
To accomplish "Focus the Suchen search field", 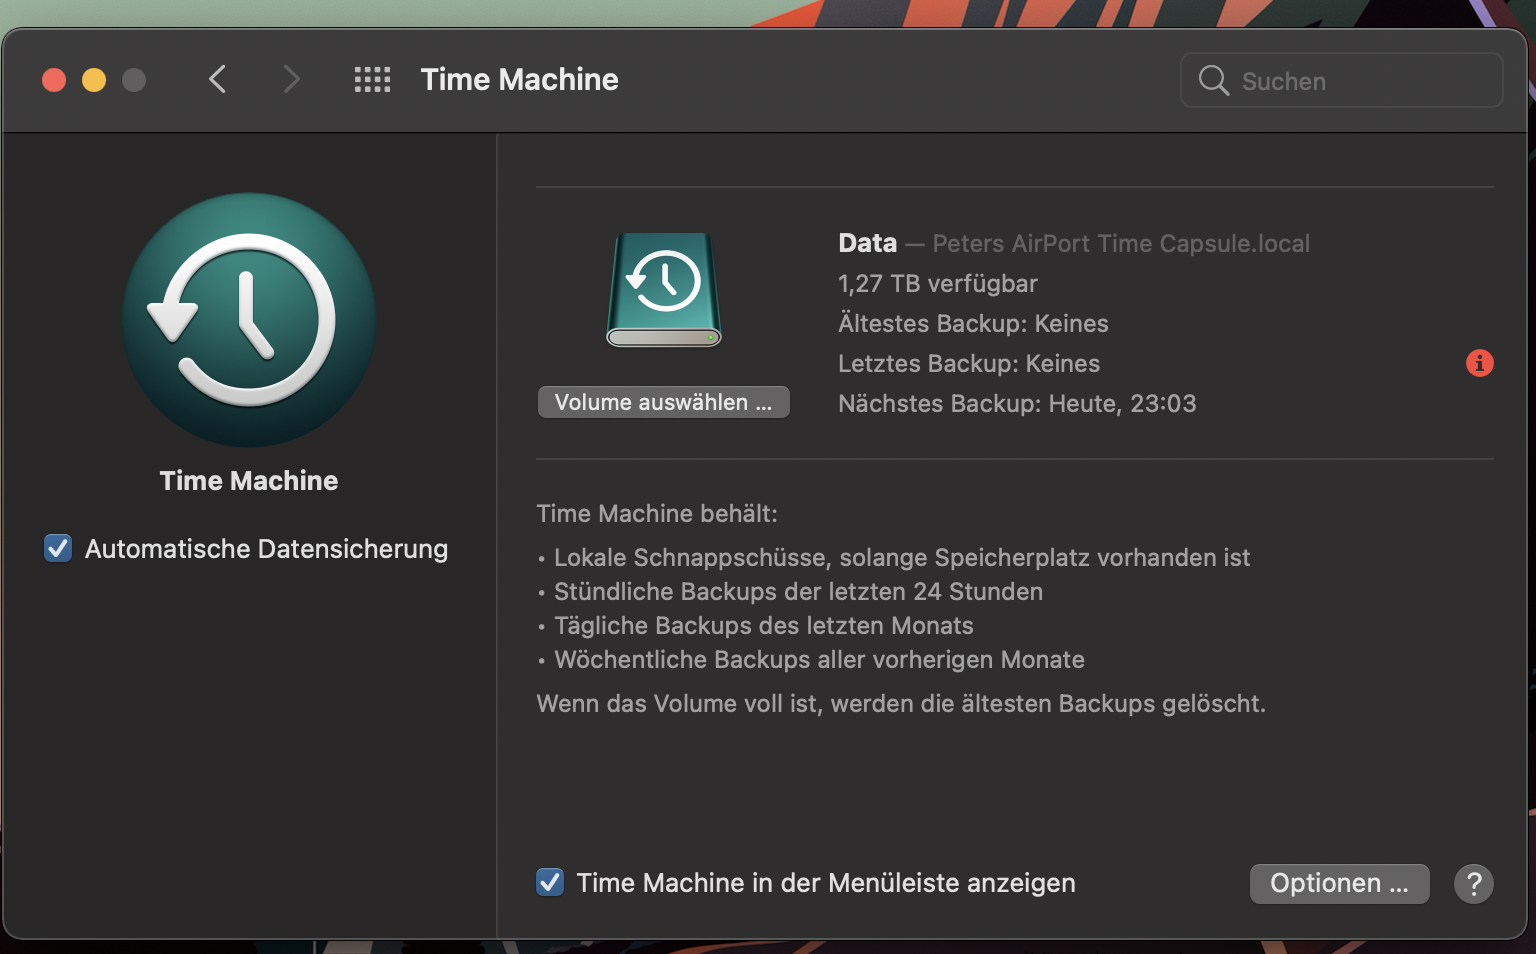I will click(1341, 80).
